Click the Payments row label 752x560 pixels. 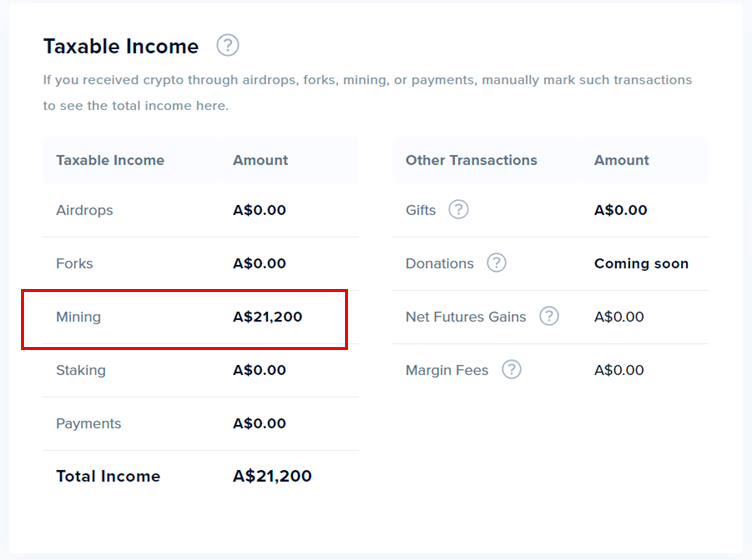pos(88,424)
